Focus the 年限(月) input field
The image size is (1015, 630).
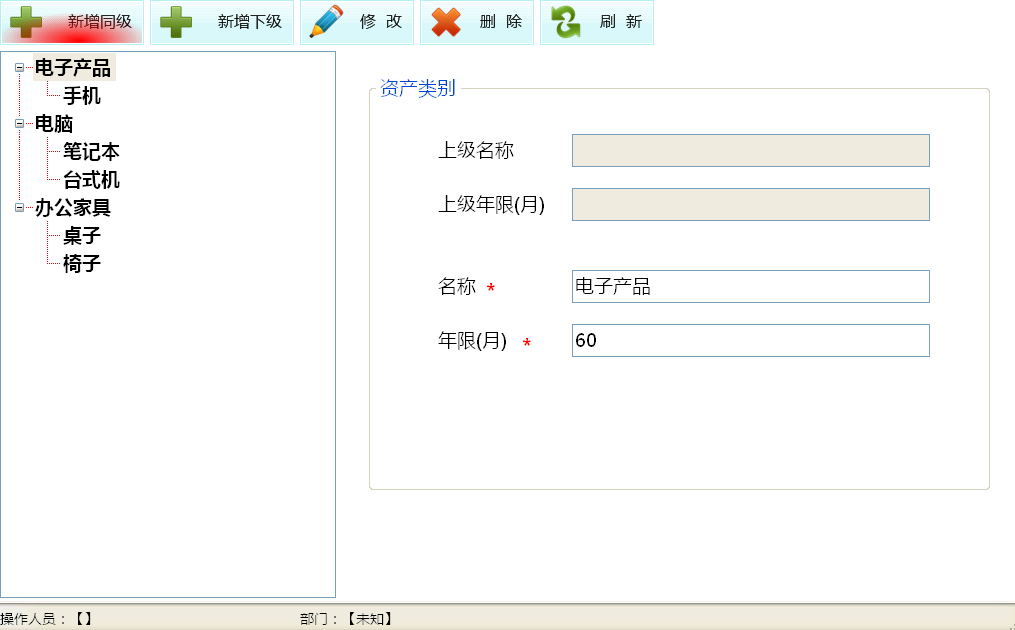coord(750,340)
